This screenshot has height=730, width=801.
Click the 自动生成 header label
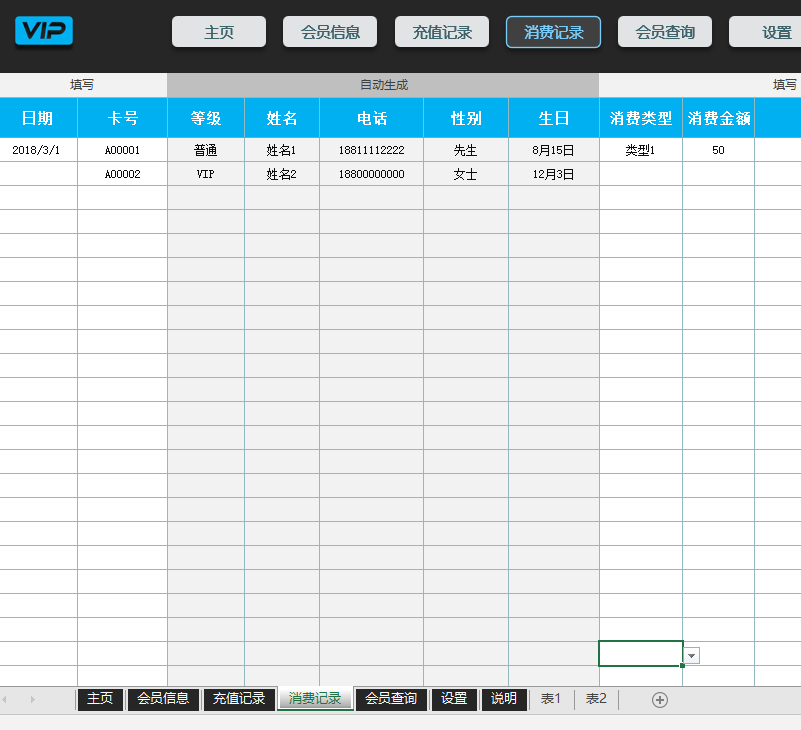pos(383,85)
